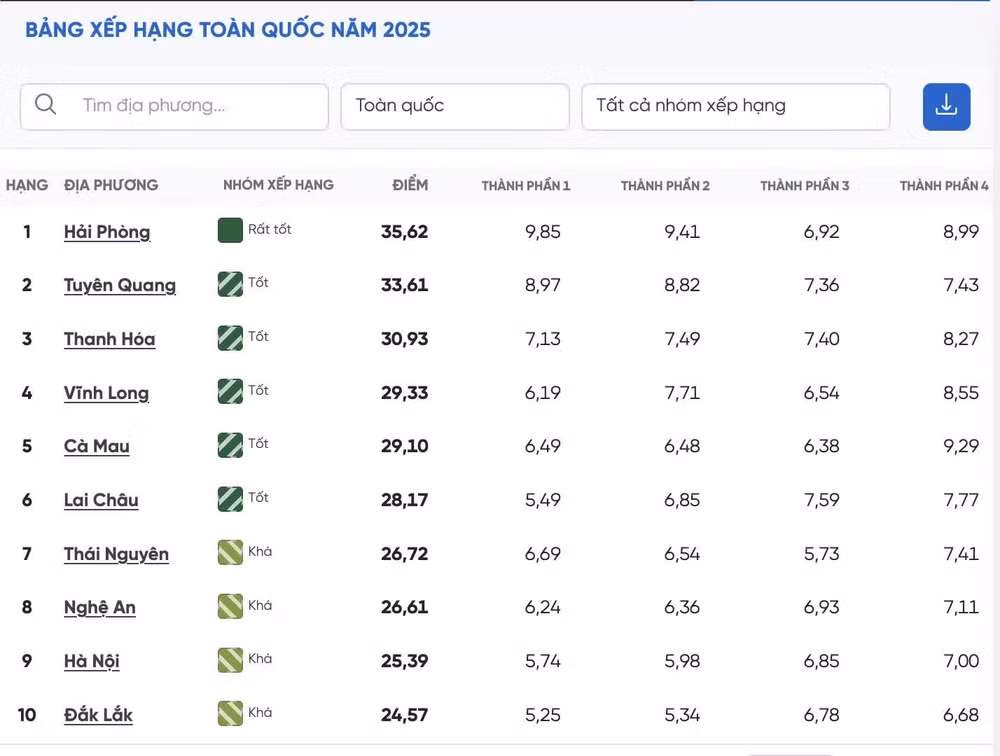Click the Rất tốt dark green swatch
This screenshot has height=756, width=1000.
[230, 230]
